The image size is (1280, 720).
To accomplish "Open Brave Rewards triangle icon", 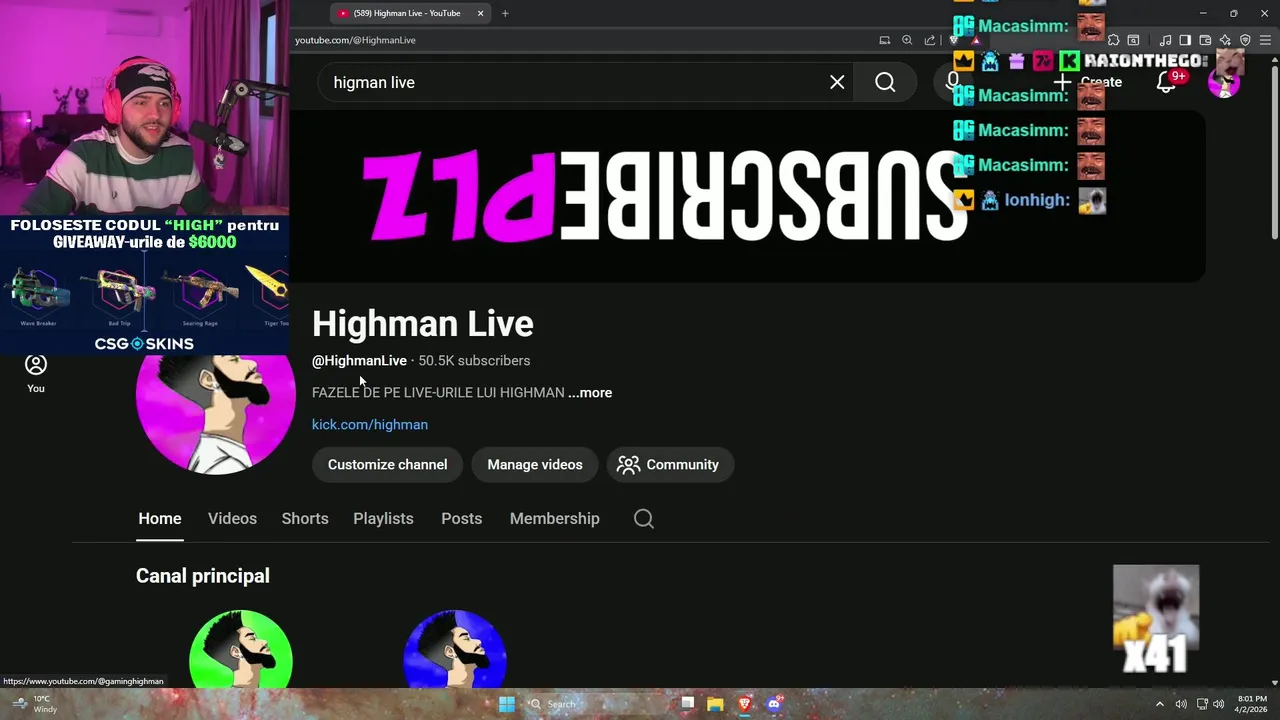I will 975,40.
